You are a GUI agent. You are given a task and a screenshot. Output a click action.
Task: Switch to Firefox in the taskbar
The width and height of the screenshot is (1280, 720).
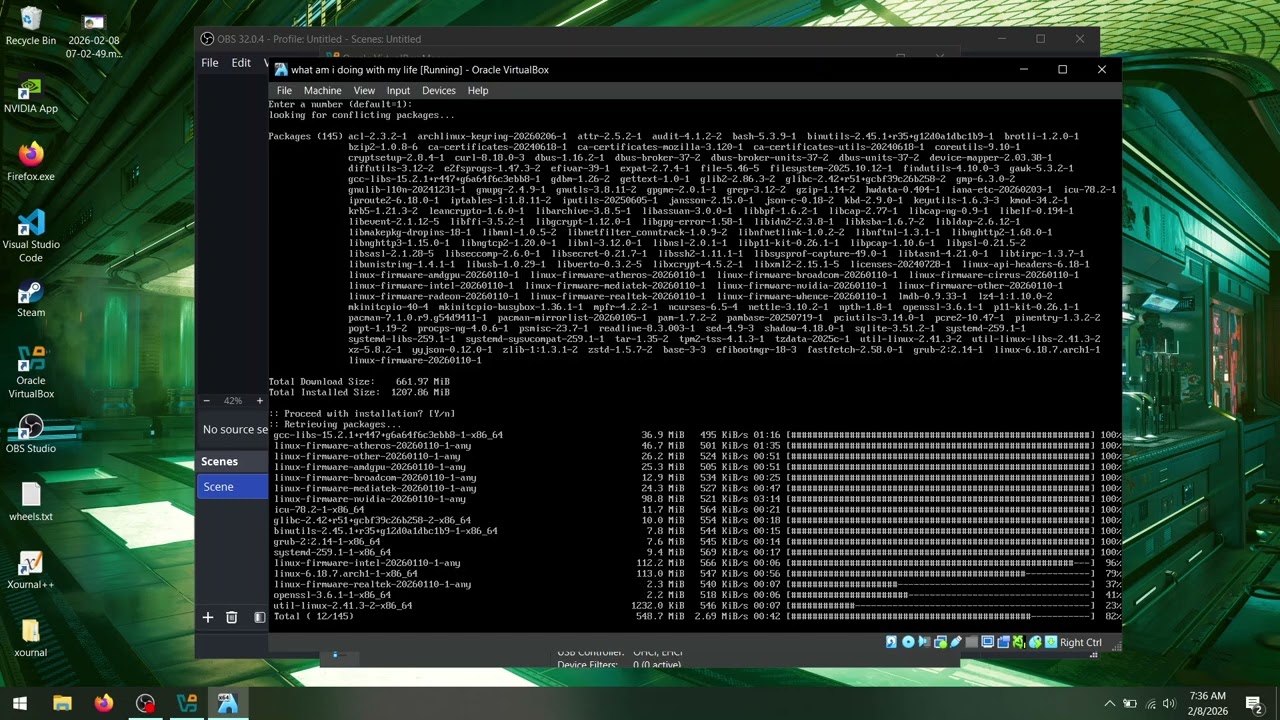[x=104, y=703]
